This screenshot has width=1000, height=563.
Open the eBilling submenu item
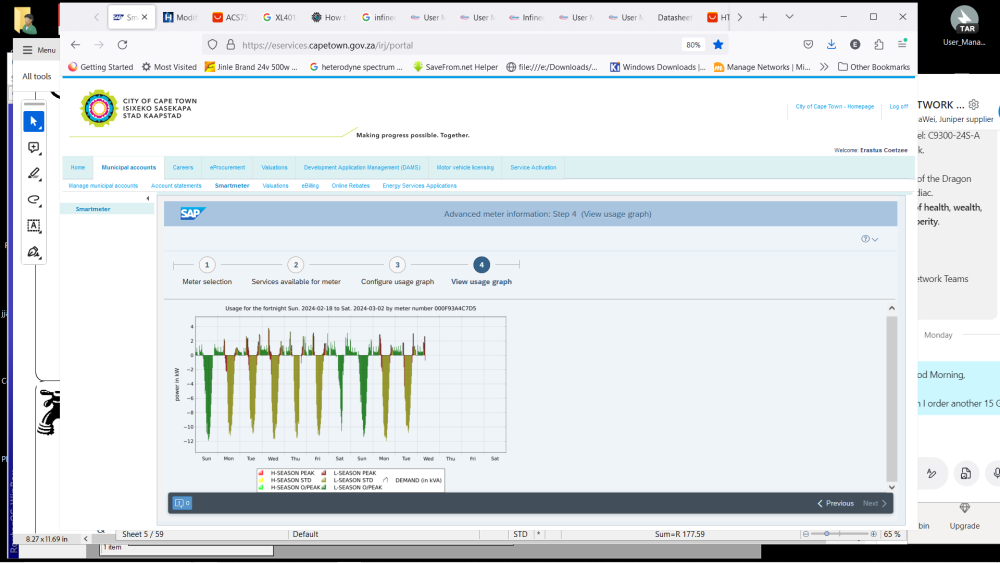point(310,186)
